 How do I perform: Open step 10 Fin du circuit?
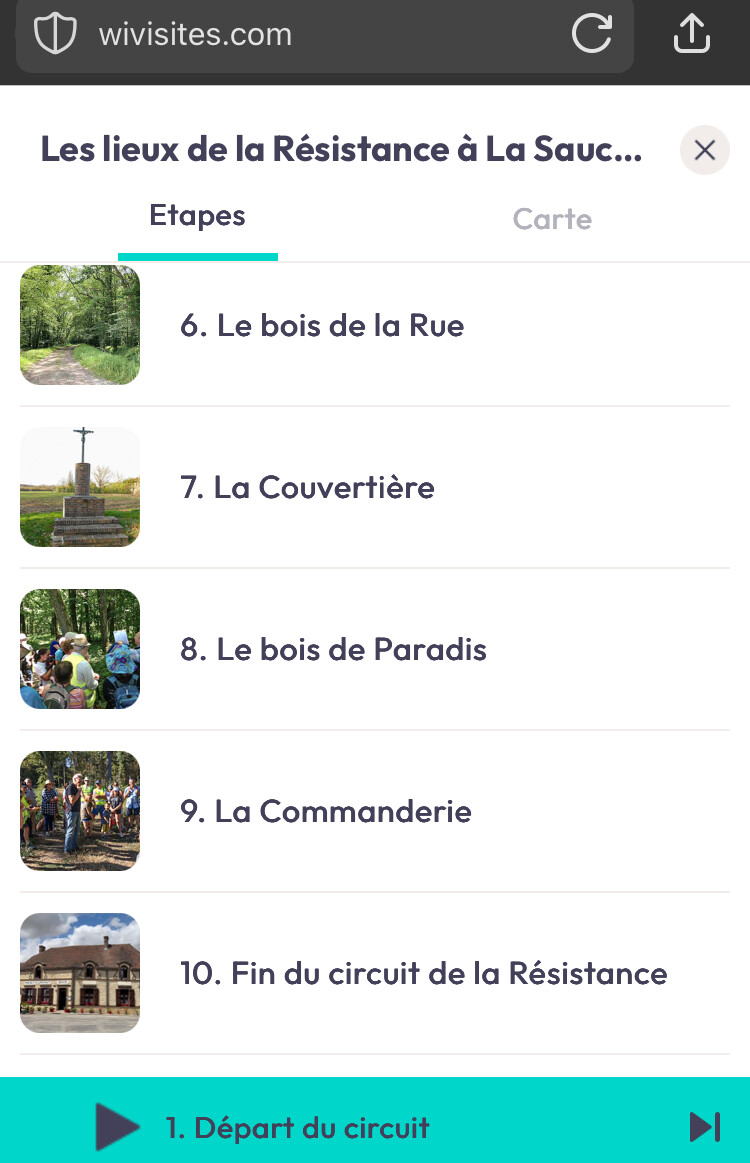423,973
